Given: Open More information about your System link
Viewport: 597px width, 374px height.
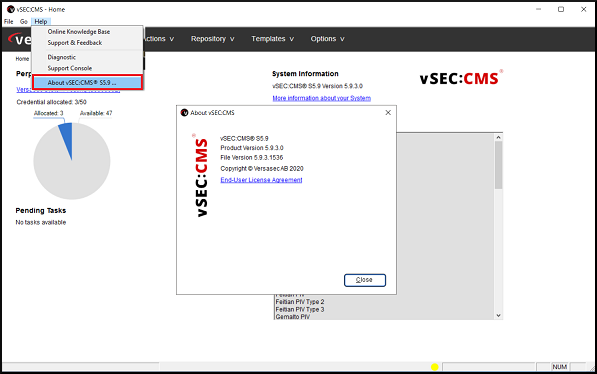Looking at the screenshot, I should point(321,98).
